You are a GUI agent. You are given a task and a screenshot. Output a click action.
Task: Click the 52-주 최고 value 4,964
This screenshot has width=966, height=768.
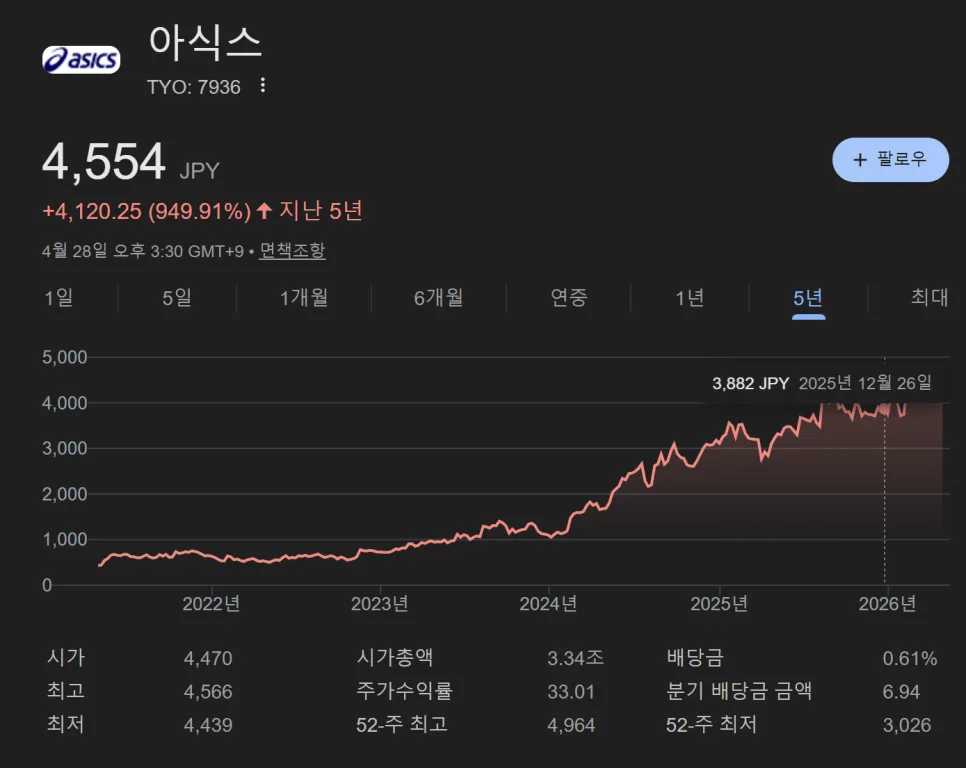tap(571, 725)
